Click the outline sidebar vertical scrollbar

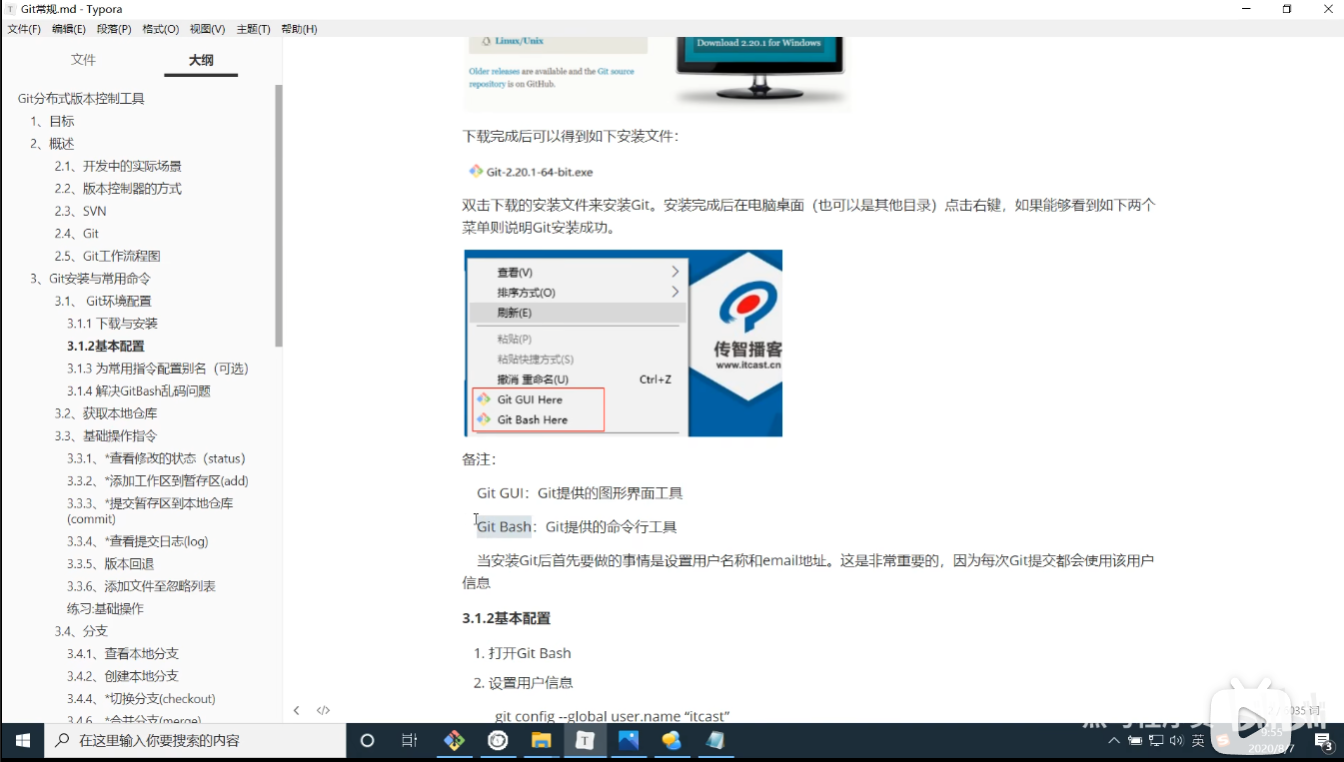point(279,215)
